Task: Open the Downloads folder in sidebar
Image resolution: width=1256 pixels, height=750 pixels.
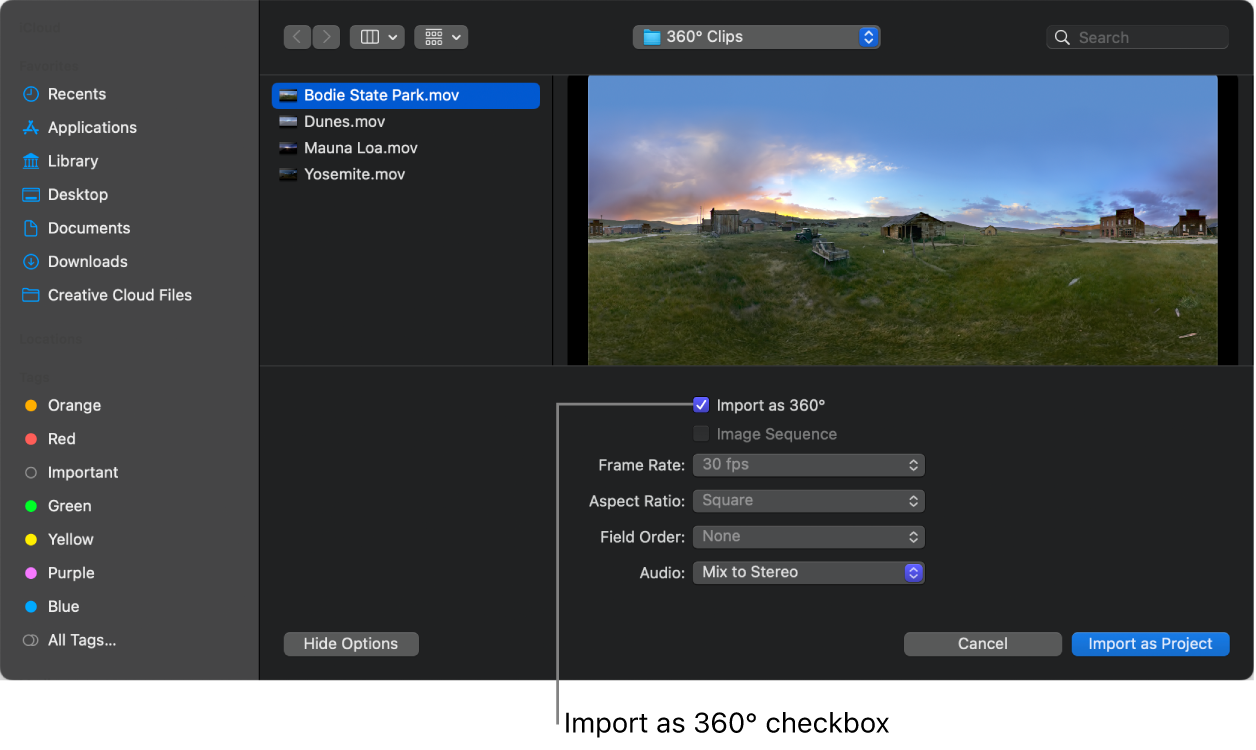Action: [x=88, y=261]
